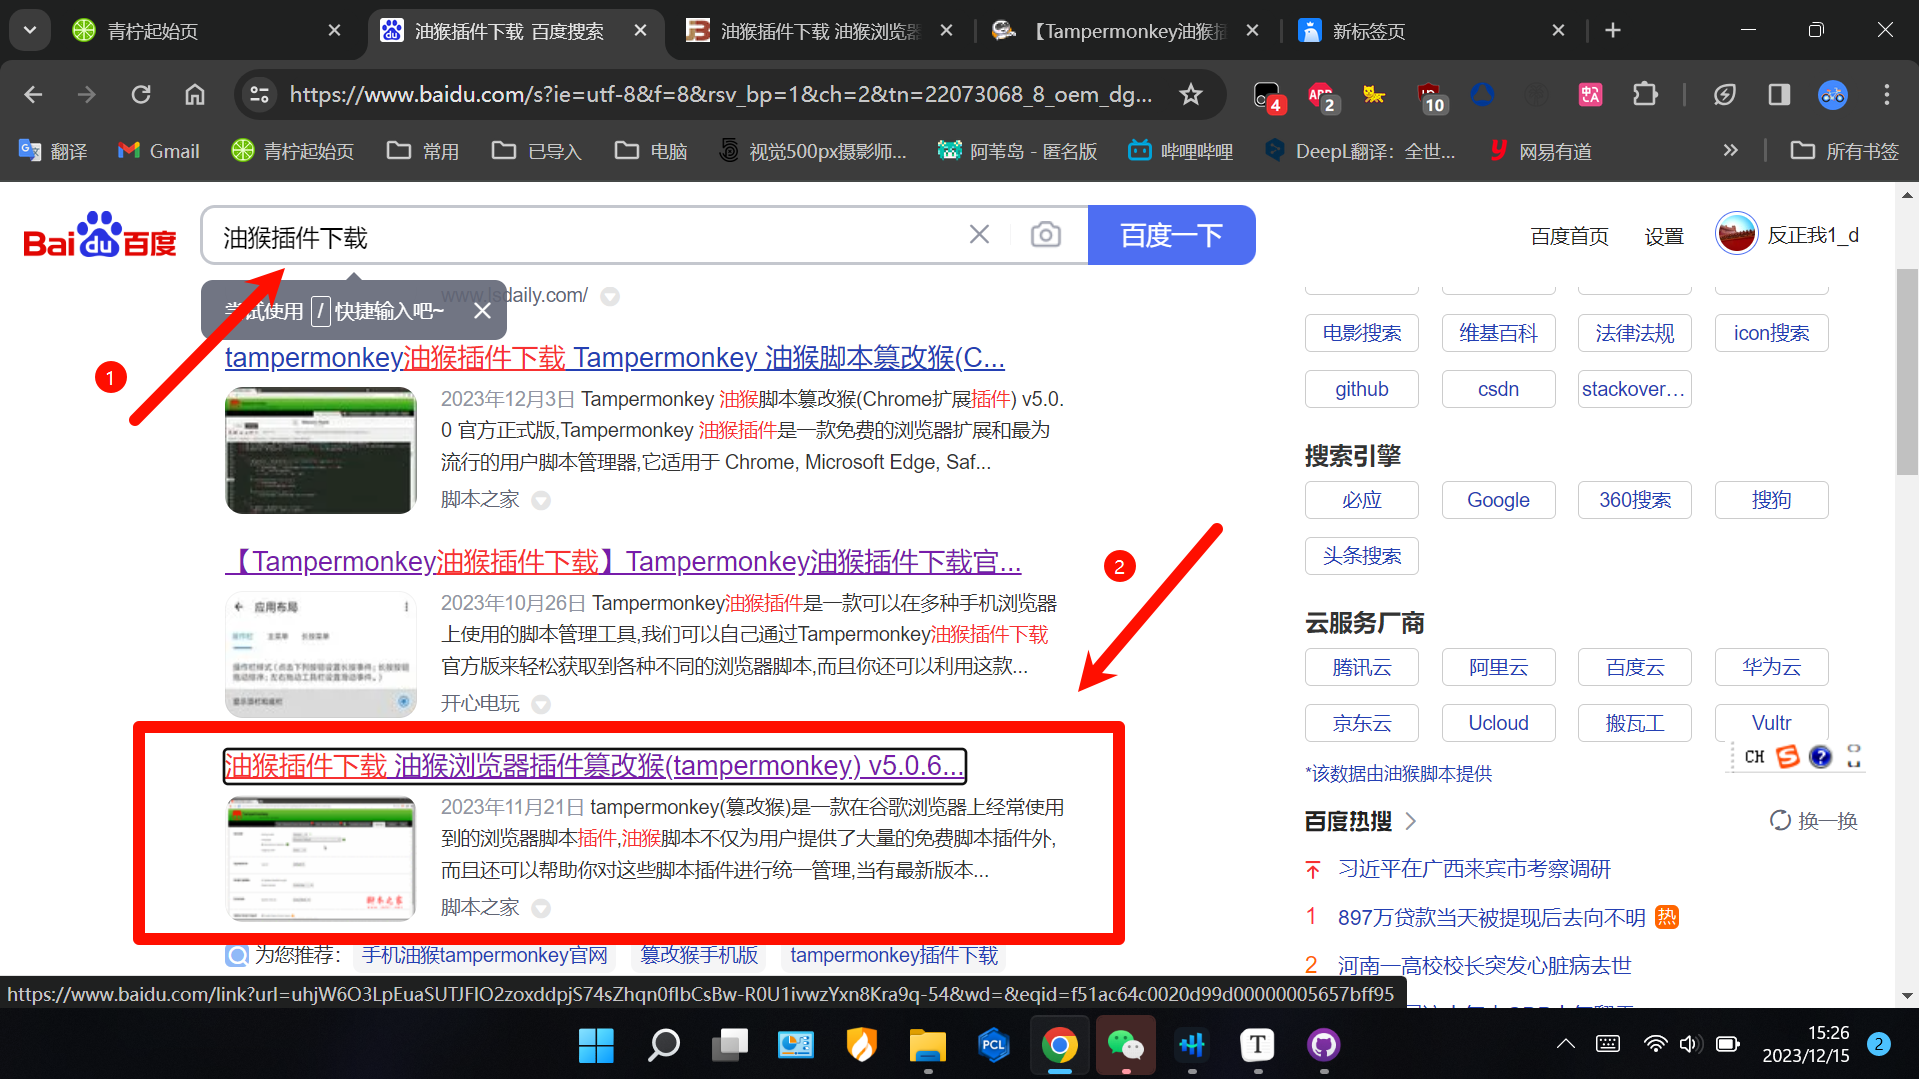Bookmark this page with the star icon

coord(1190,95)
